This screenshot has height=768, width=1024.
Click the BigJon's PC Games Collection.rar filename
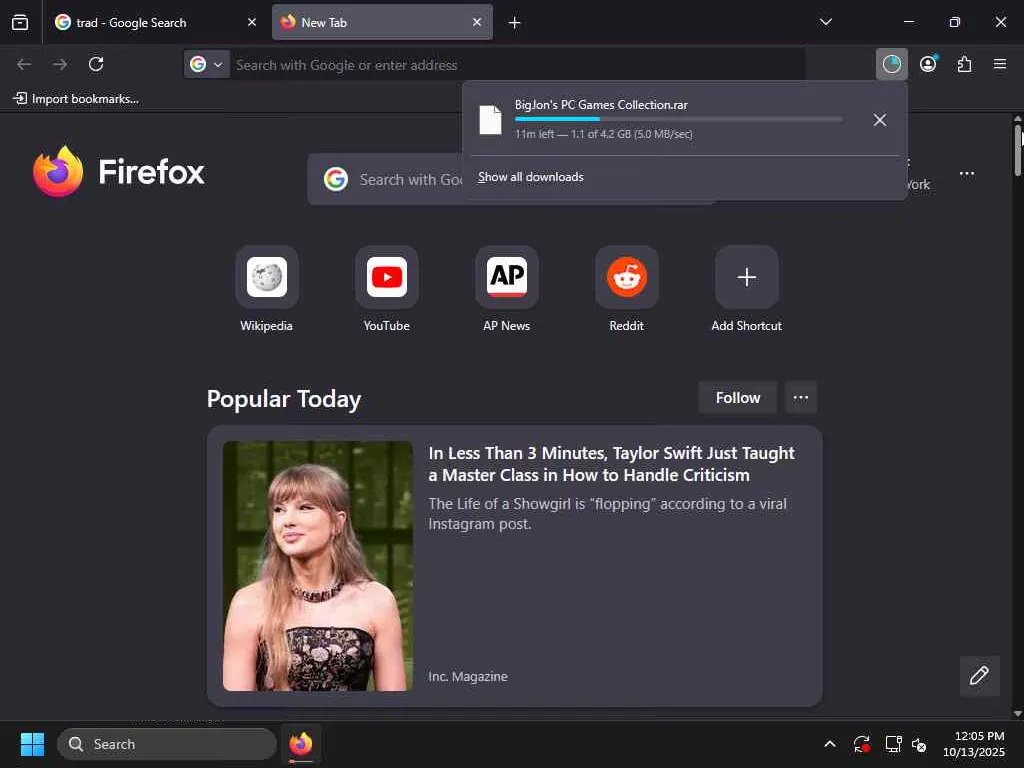pyautogui.click(x=601, y=104)
